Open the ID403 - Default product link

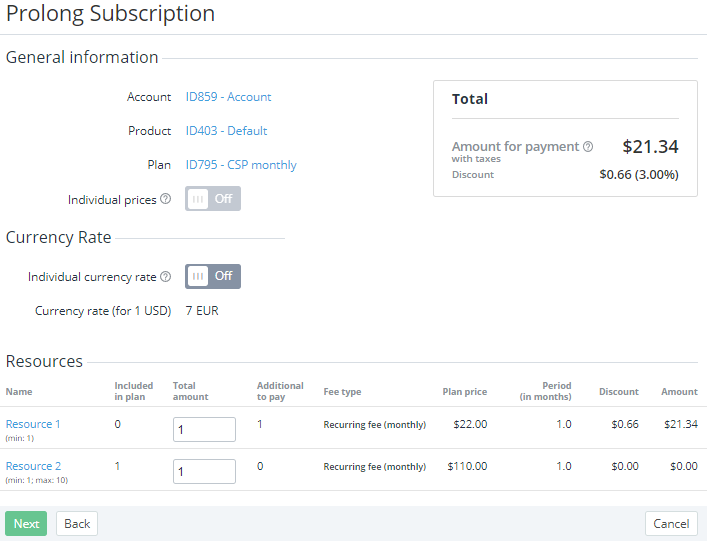[x=226, y=131]
